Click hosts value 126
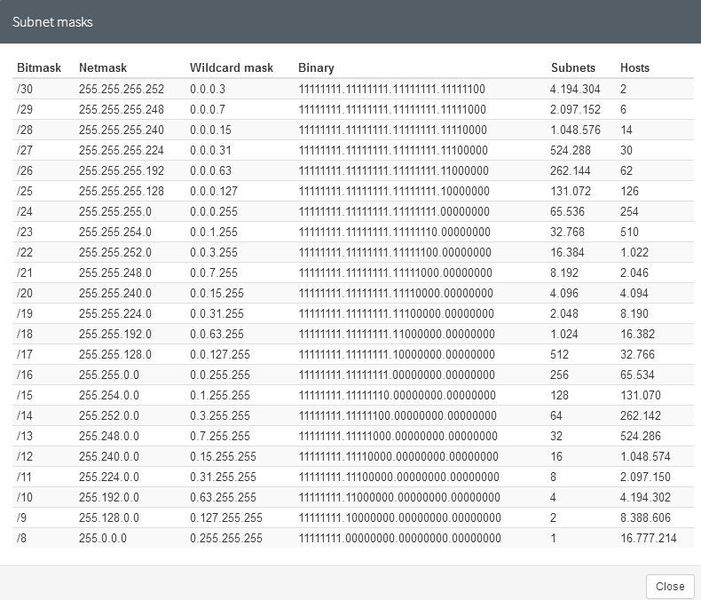 tap(629, 191)
